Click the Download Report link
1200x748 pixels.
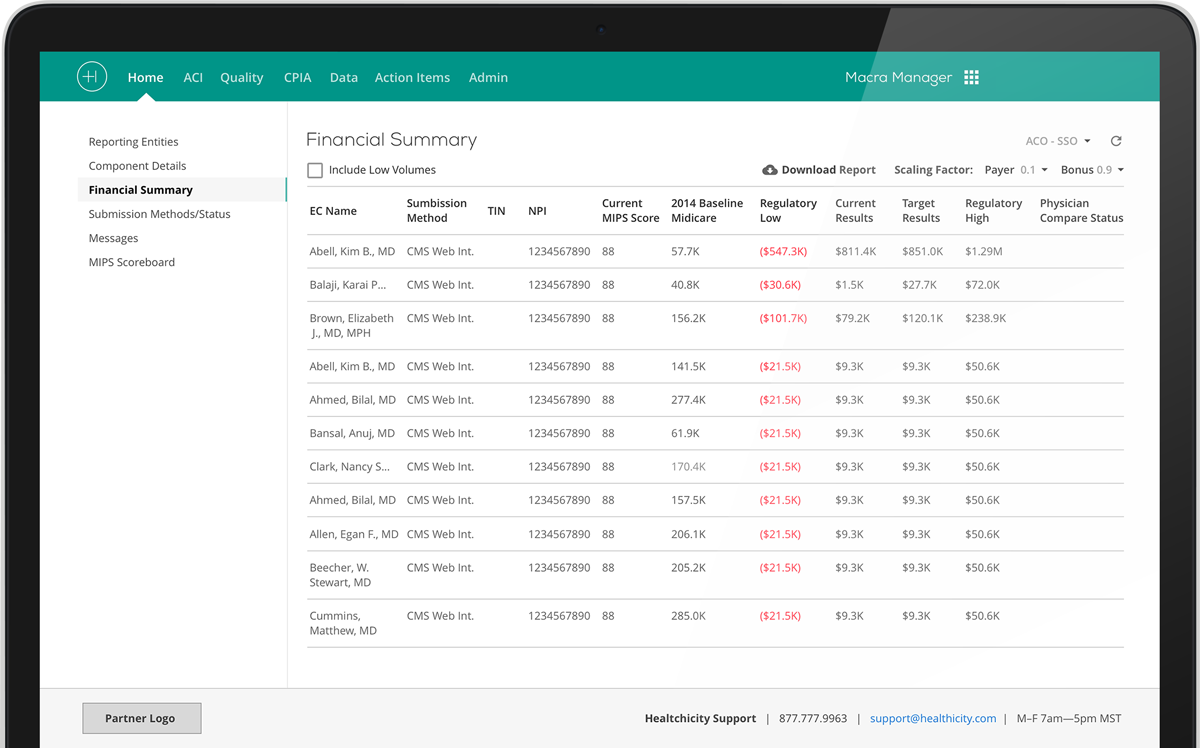(828, 170)
